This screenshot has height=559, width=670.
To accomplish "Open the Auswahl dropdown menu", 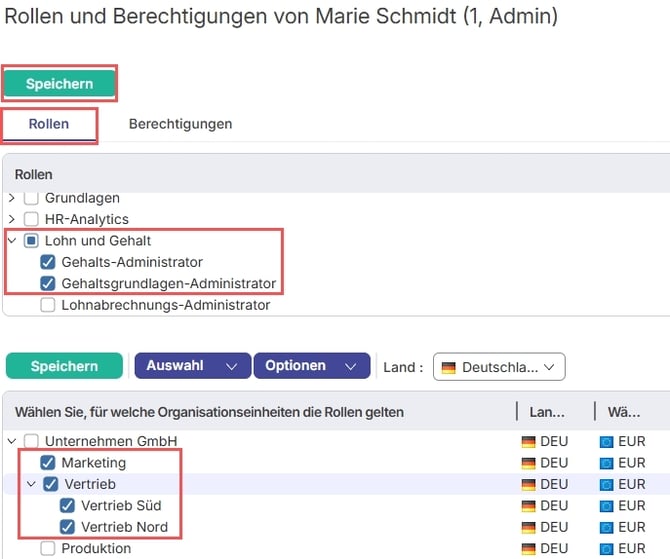I will pos(191,366).
